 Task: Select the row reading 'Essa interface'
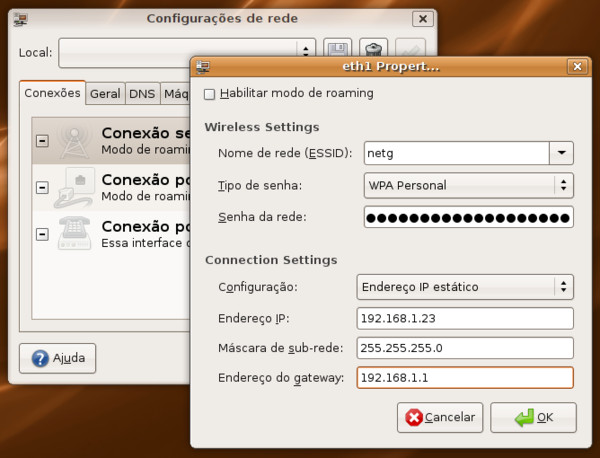(x=111, y=234)
